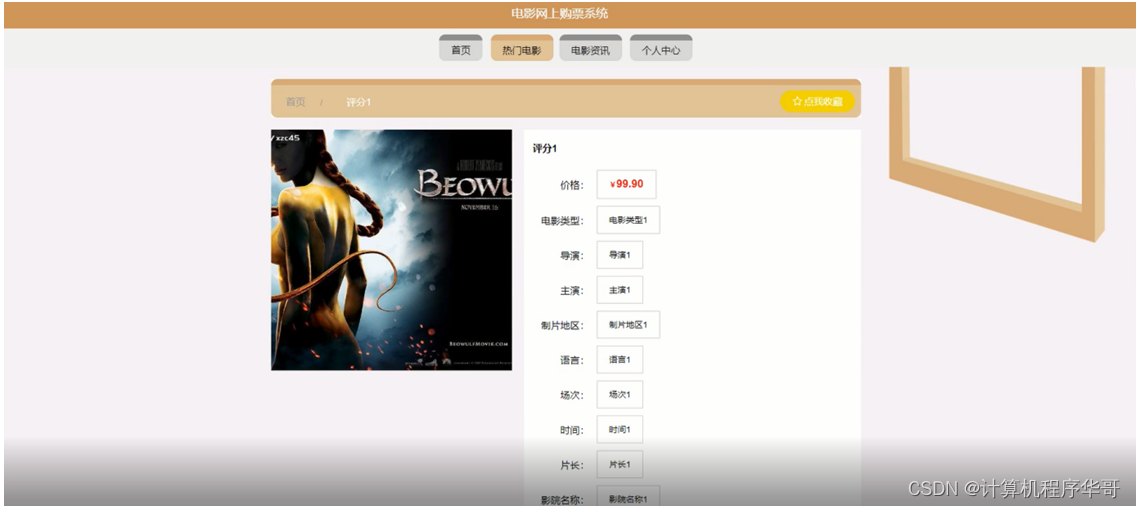The width and height of the screenshot is (1136, 508).
Task: Click the 时间： field label
Action: [572, 430]
